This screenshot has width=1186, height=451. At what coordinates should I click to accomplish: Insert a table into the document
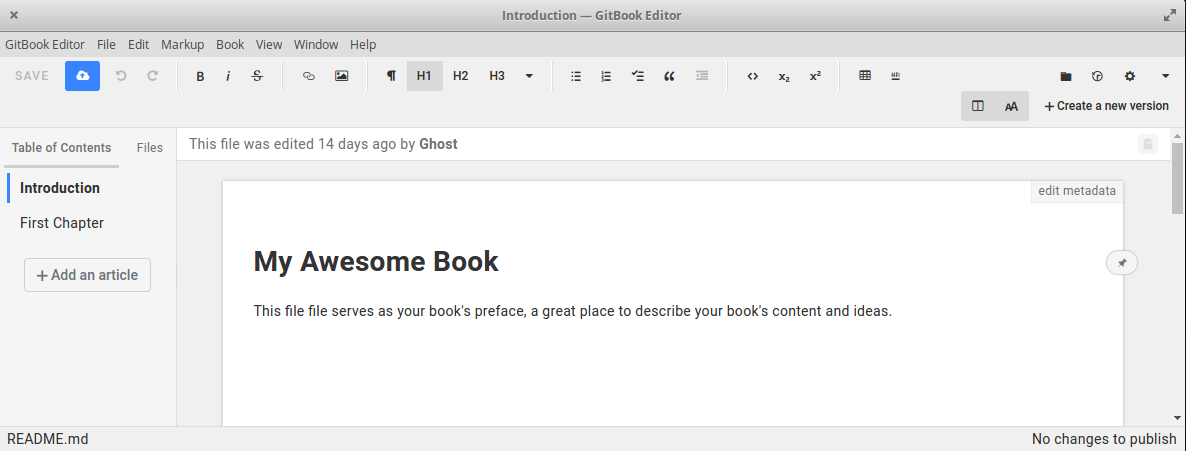(x=865, y=76)
